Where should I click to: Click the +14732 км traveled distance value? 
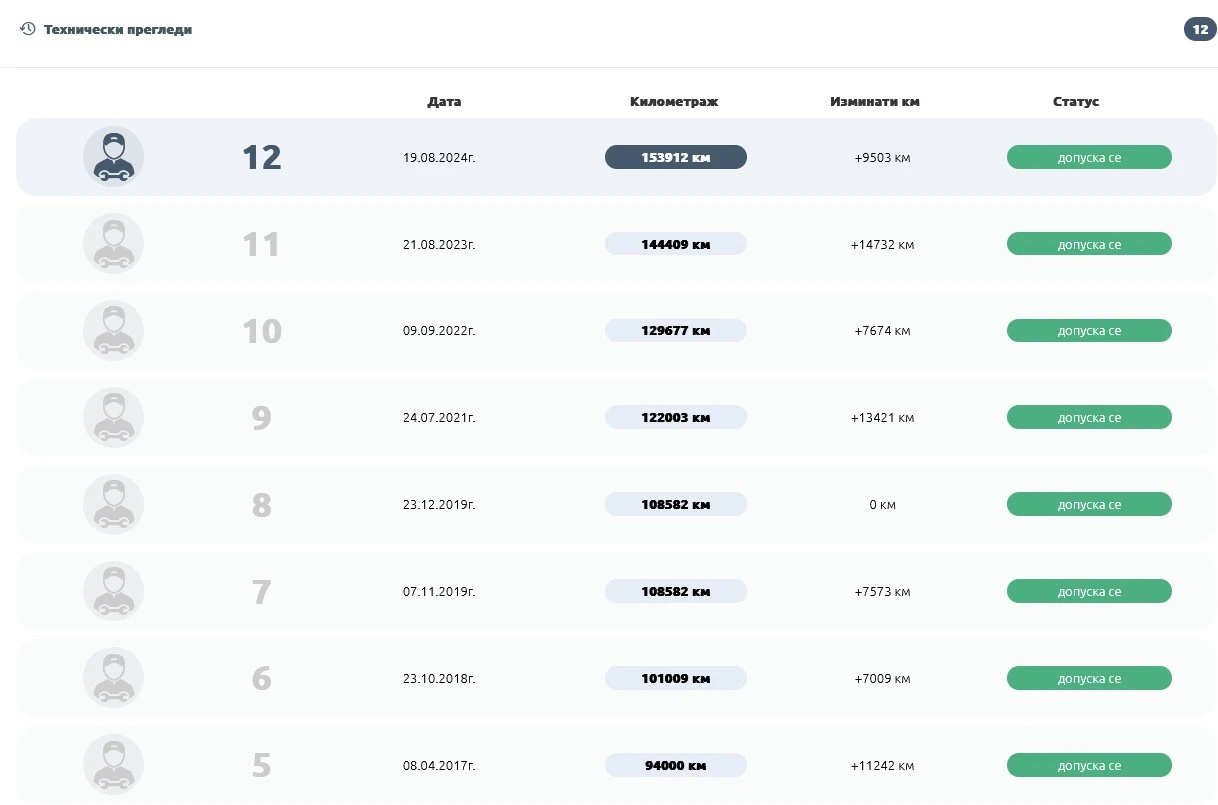click(882, 245)
